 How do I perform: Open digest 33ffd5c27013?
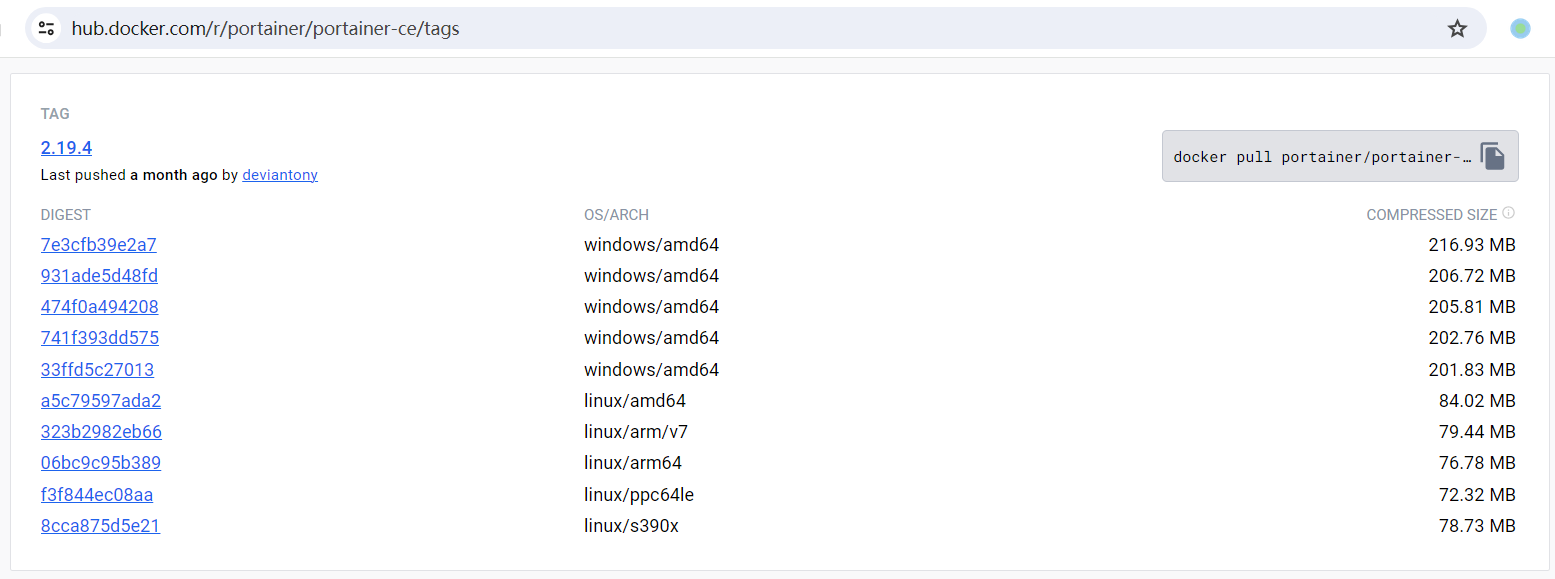click(97, 369)
